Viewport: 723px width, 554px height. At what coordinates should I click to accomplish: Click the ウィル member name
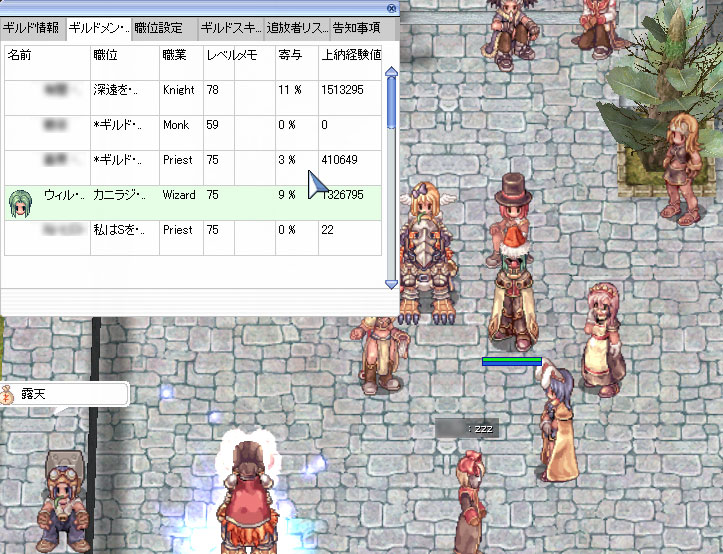[65, 195]
